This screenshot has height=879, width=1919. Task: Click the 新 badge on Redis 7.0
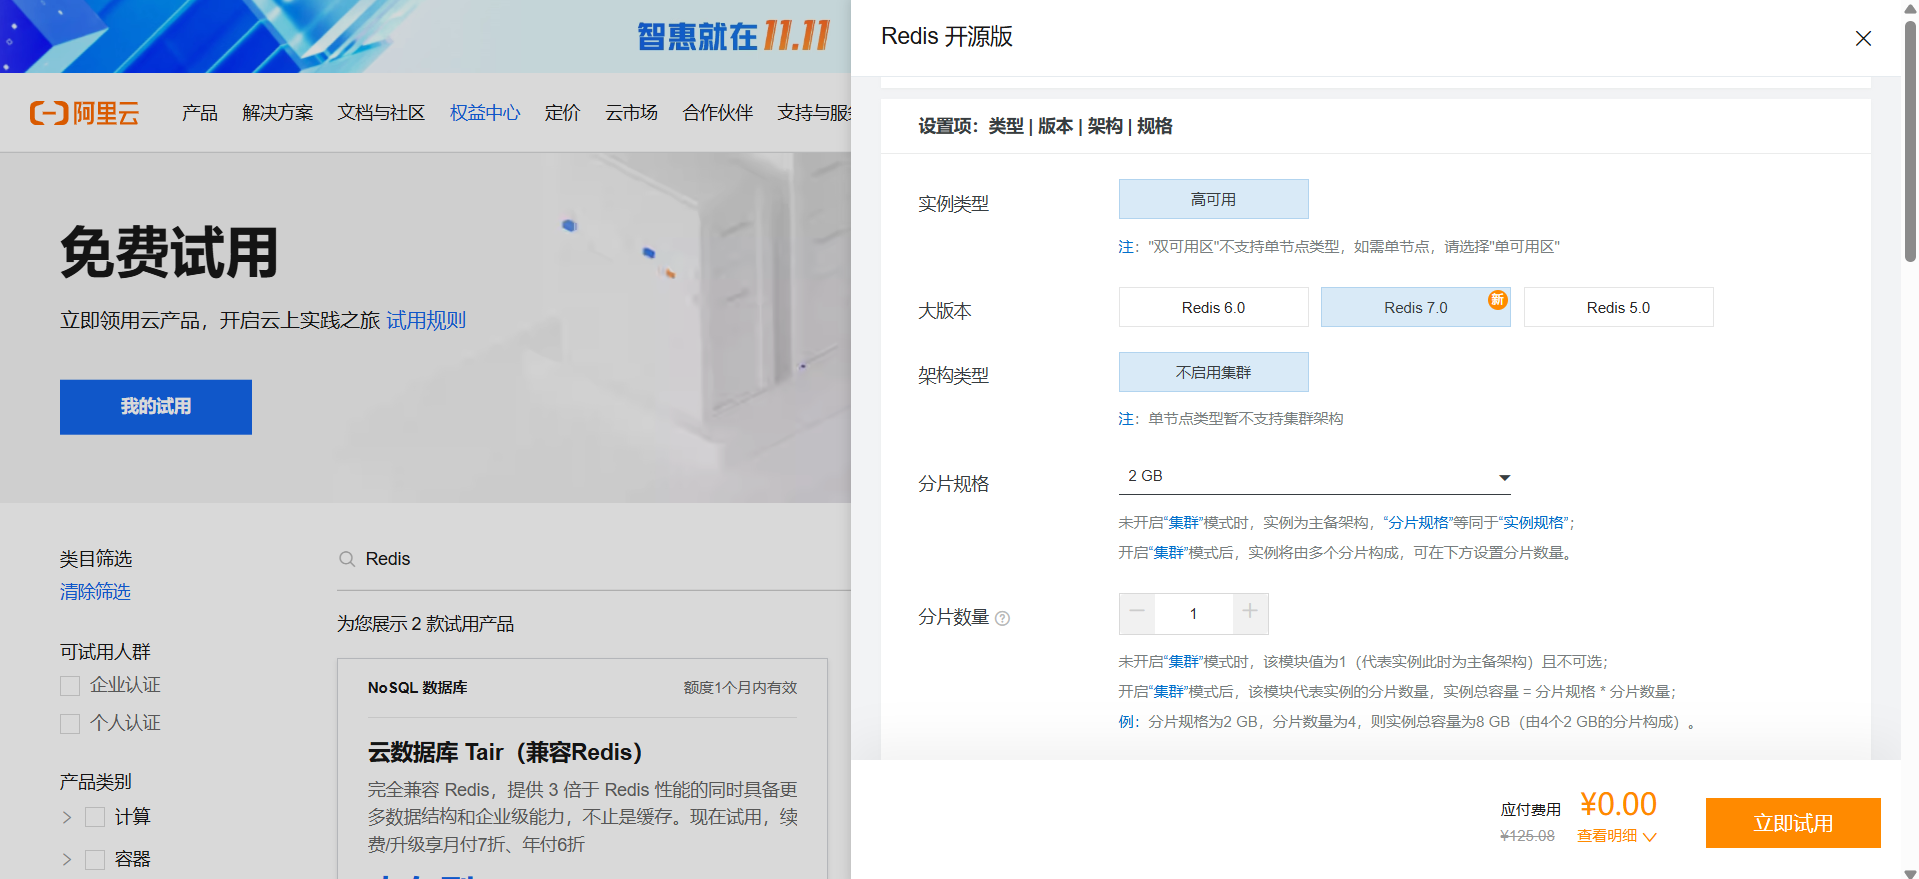click(x=1497, y=300)
